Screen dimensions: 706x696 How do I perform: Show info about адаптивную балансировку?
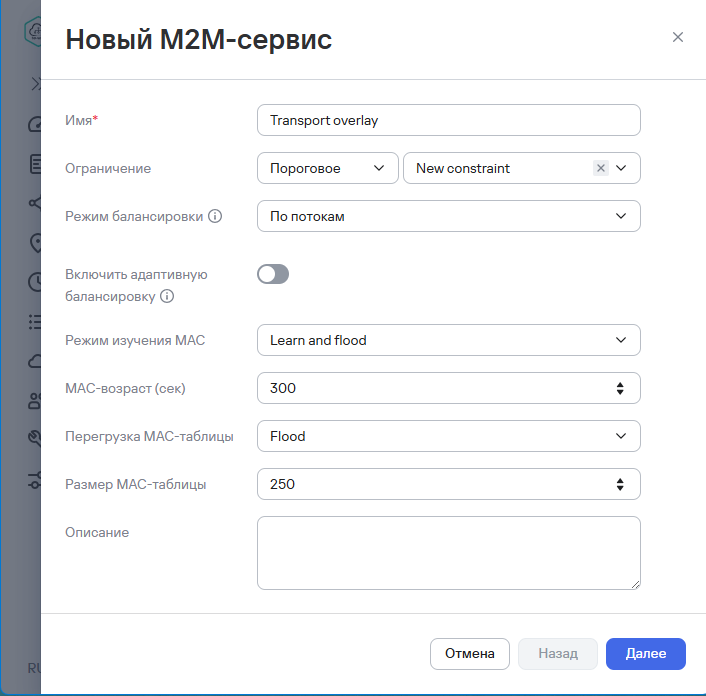pyautogui.click(x=167, y=296)
